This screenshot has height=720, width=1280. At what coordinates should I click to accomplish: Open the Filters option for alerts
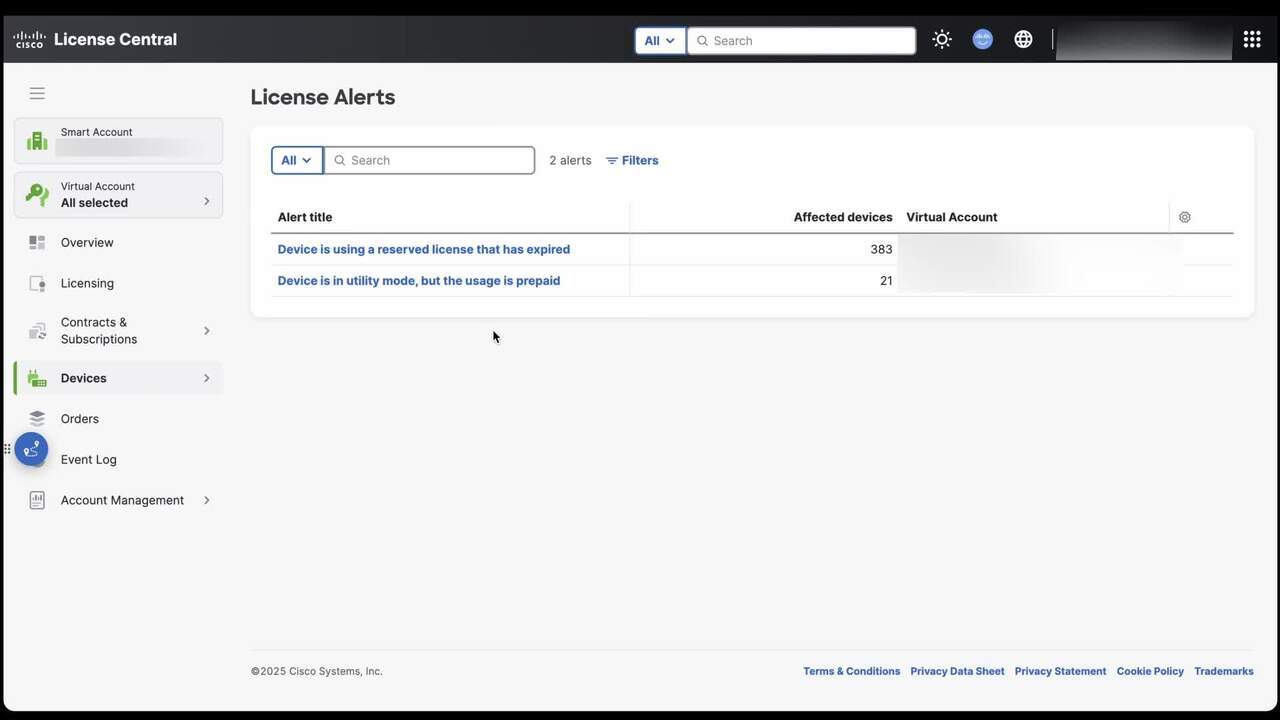632,160
